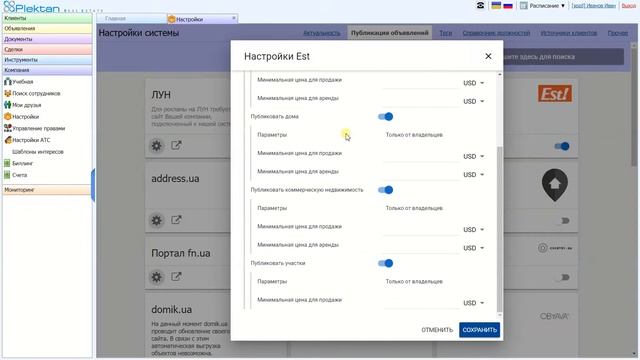Image resolution: width=640 pixels, height=360 pixels.
Task: Click коммерческая minimum rent price field
Action: point(420,247)
